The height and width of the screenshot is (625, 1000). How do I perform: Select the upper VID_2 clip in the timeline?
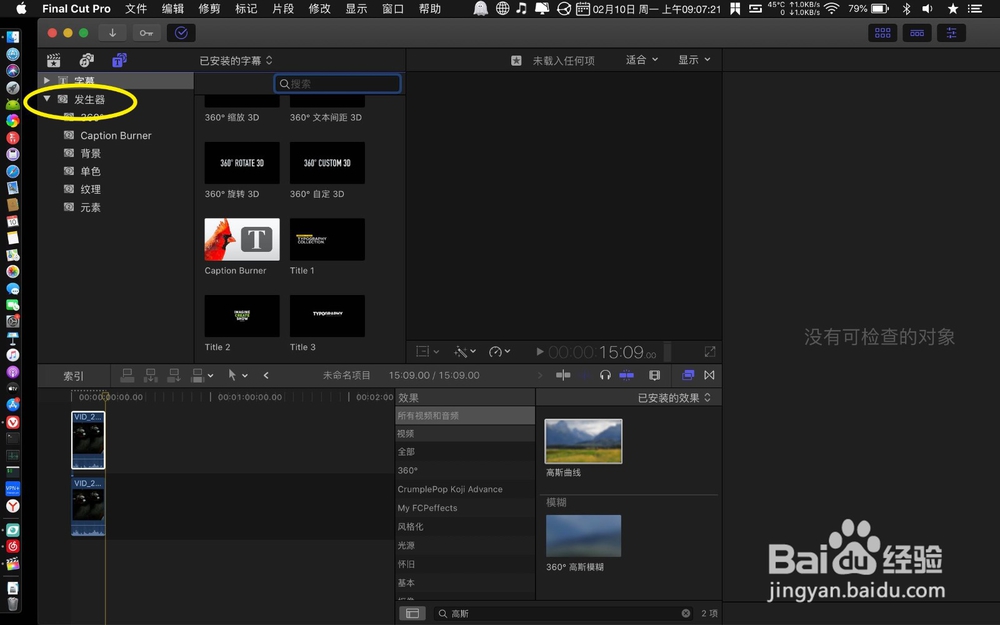tap(88, 440)
